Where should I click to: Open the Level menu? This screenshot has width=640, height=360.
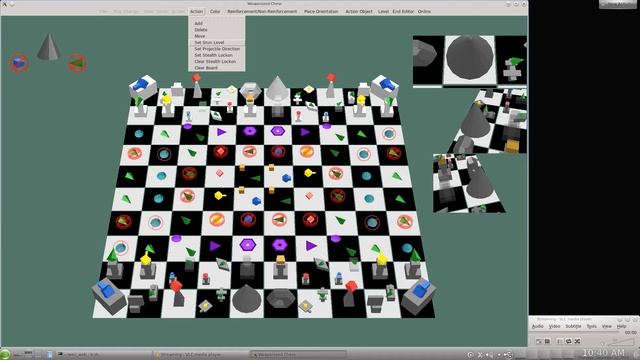pyautogui.click(x=383, y=11)
